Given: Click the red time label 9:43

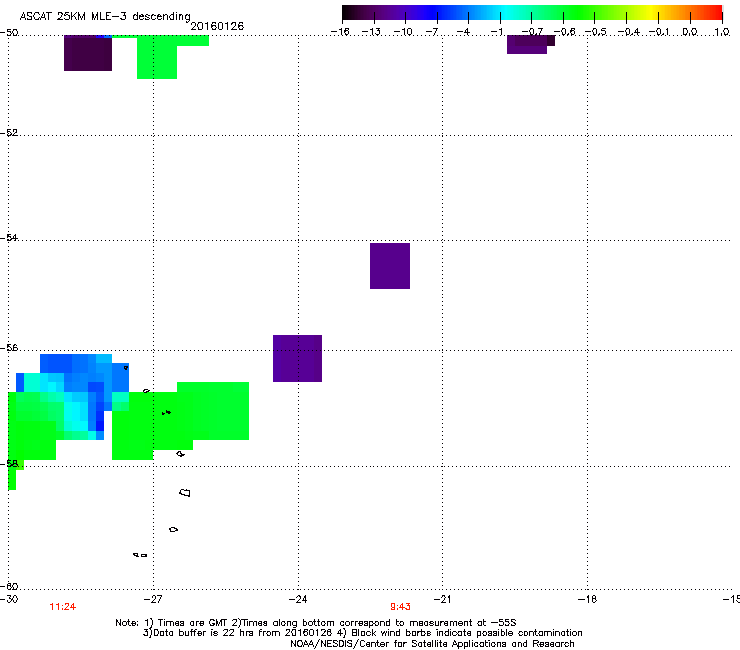Looking at the screenshot, I should pyautogui.click(x=400, y=607).
